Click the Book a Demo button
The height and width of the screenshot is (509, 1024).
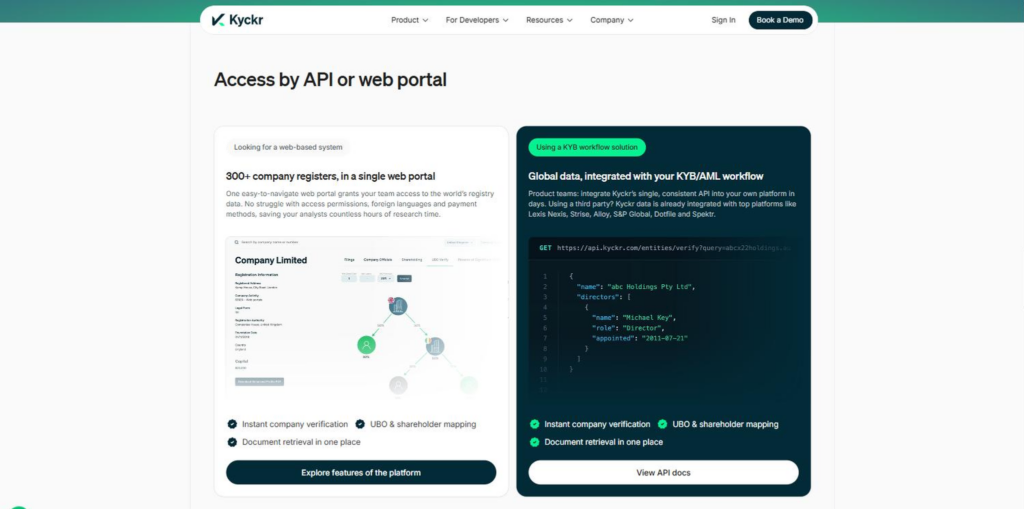tap(780, 20)
